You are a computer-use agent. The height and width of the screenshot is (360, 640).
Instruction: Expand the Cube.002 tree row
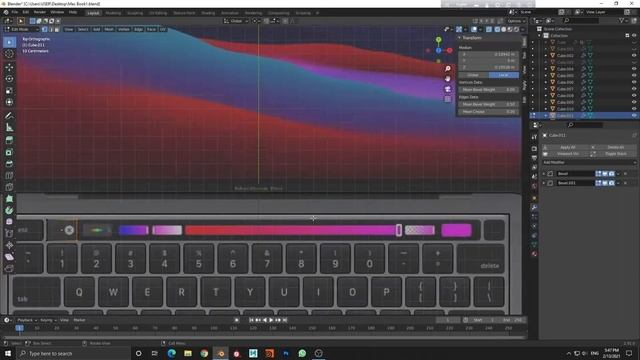tap(546, 56)
